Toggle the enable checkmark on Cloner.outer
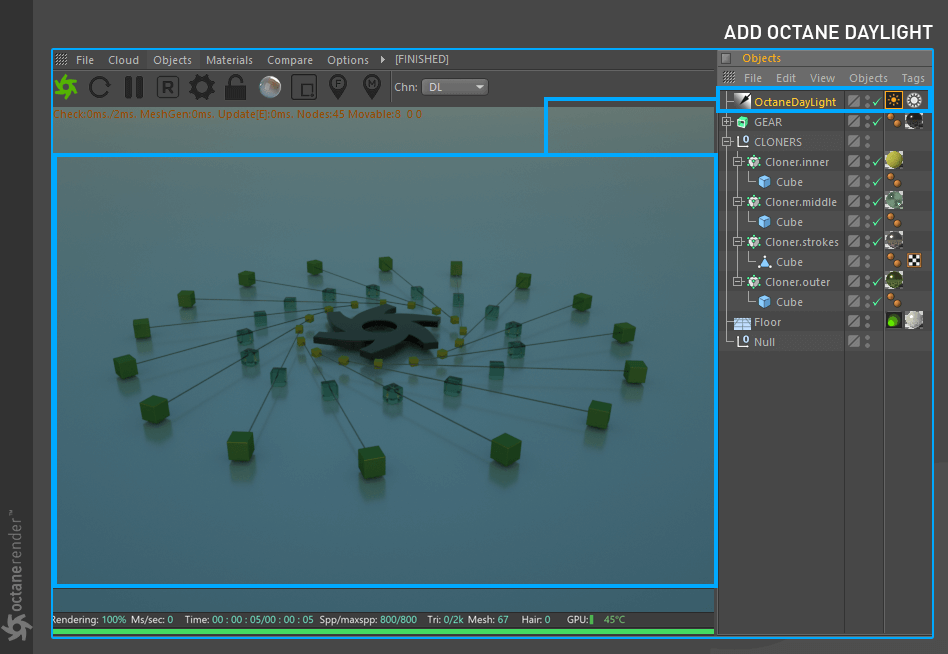This screenshot has height=654, width=948. point(877,282)
